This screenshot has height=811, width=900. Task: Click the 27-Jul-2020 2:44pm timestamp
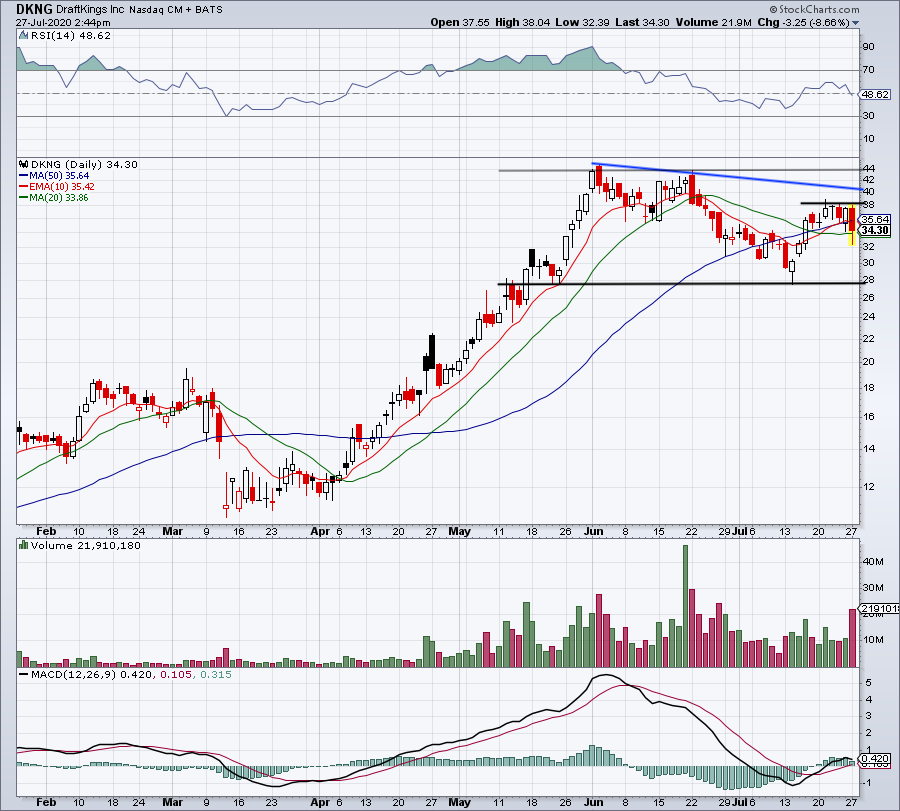[x=63, y=23]
